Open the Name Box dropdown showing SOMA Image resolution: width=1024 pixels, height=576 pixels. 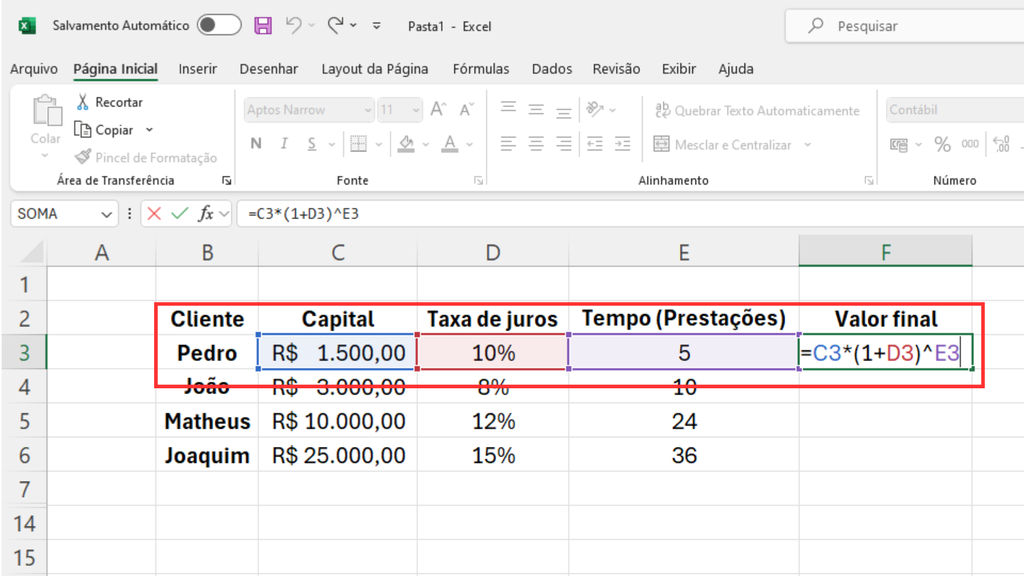(x=104, y=213)
